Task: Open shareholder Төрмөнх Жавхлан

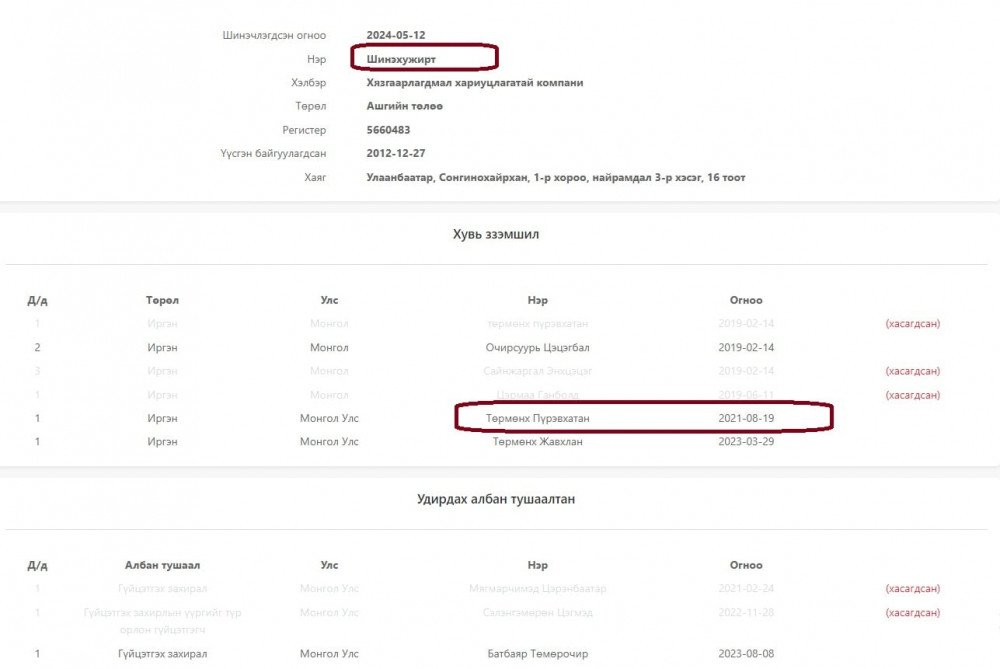Action: (539, 441)
